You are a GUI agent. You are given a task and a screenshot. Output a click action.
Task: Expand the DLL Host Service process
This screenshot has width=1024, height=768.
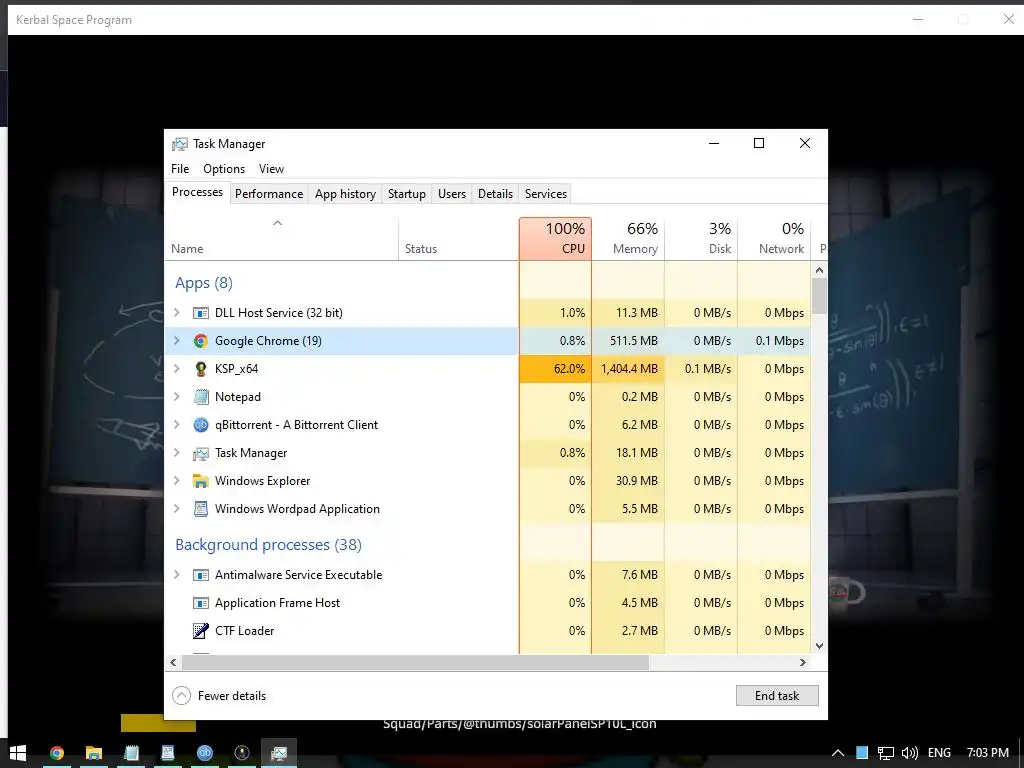[x=177, y=313]
